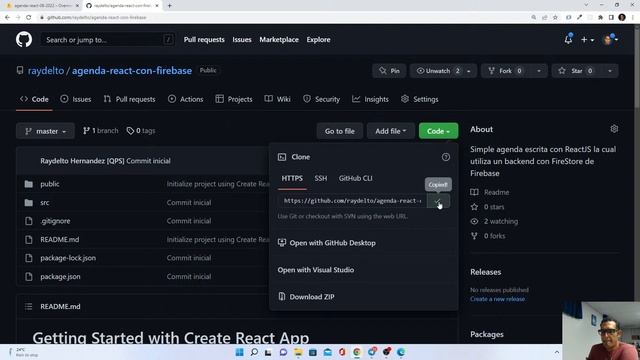Image resolution: width=640 pixels, height=360 pixels.
Task: Open the raydelto owner link
Action: coord(46,71)
